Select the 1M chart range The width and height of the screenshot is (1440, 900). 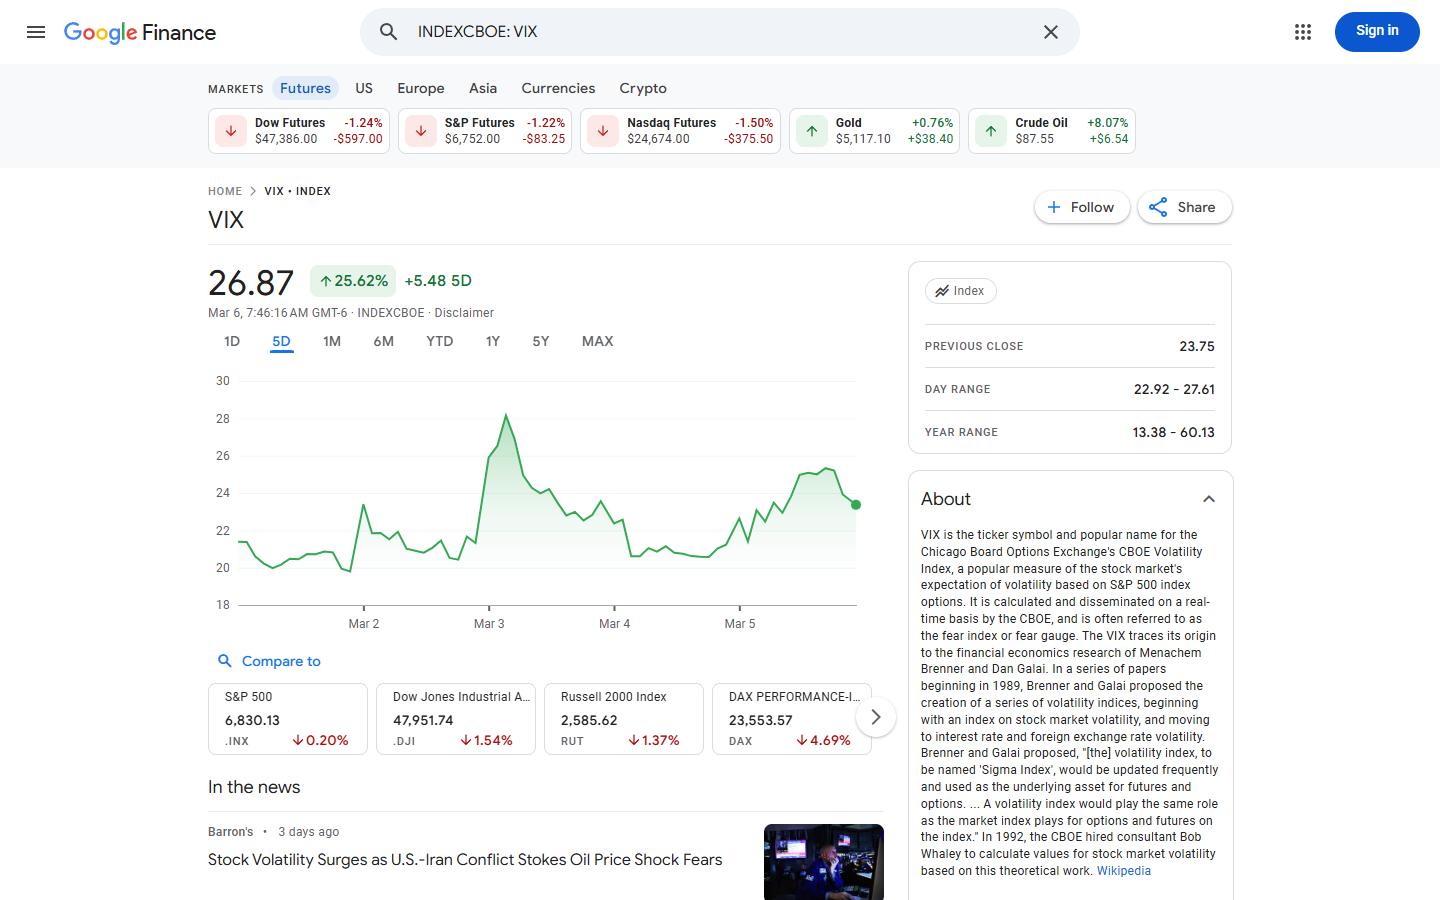coord(332,341)
